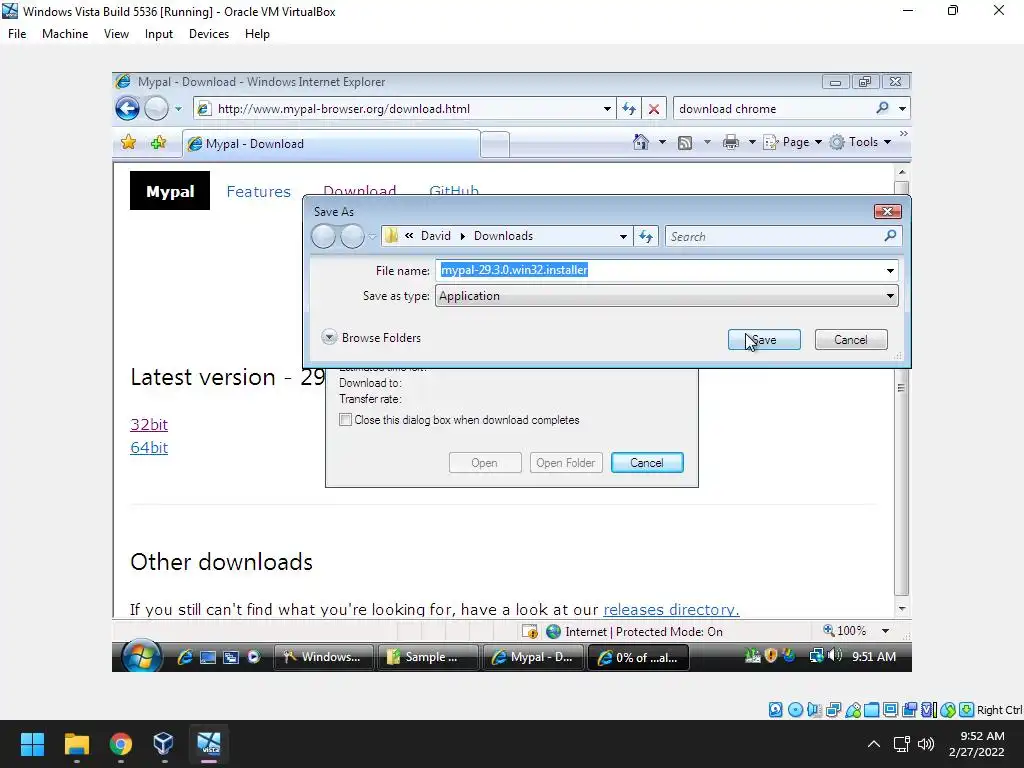Open VirtualBox Help menu
Viewport: 1024px width, 768px height.
[257, 34]
